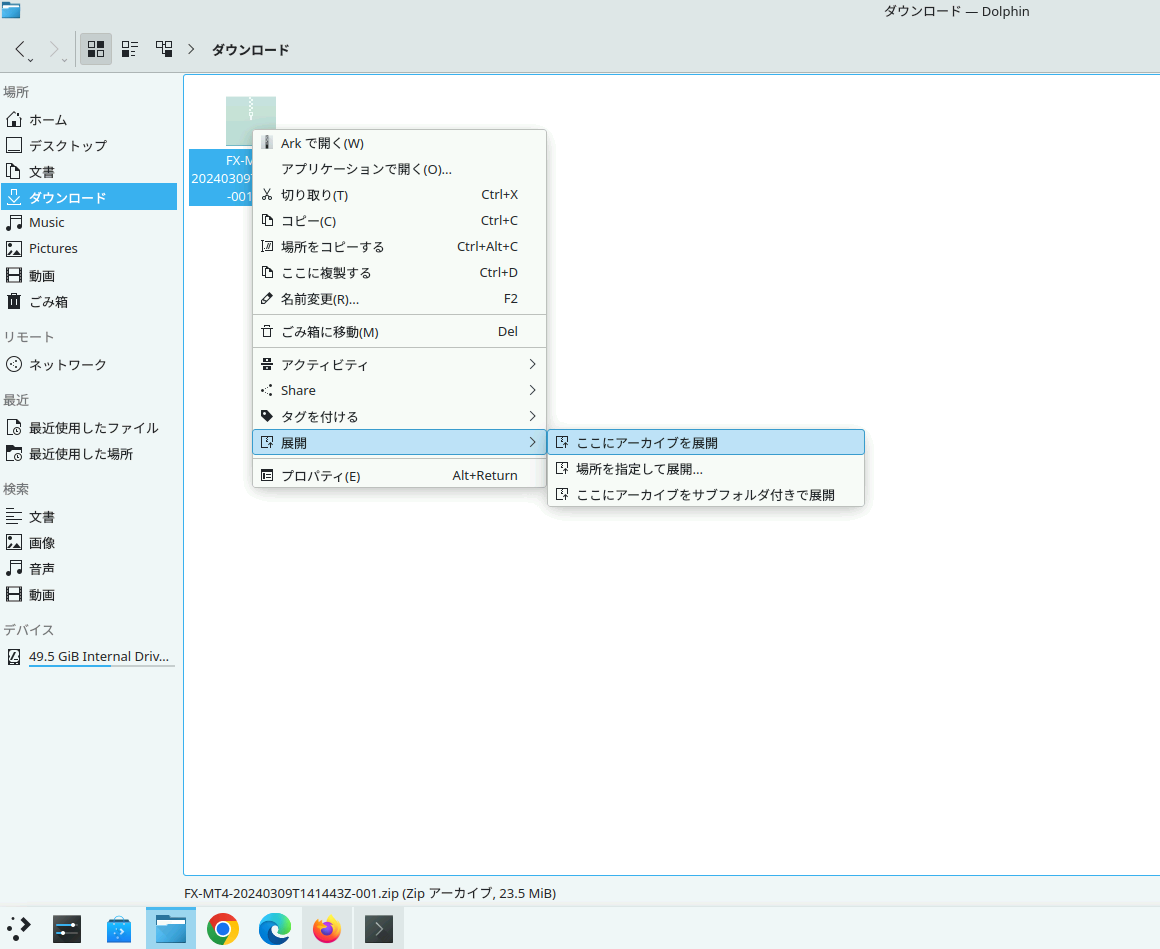Open Google Chrome from the taskbar
This screenshot has height=949, width=1160.
222,928
